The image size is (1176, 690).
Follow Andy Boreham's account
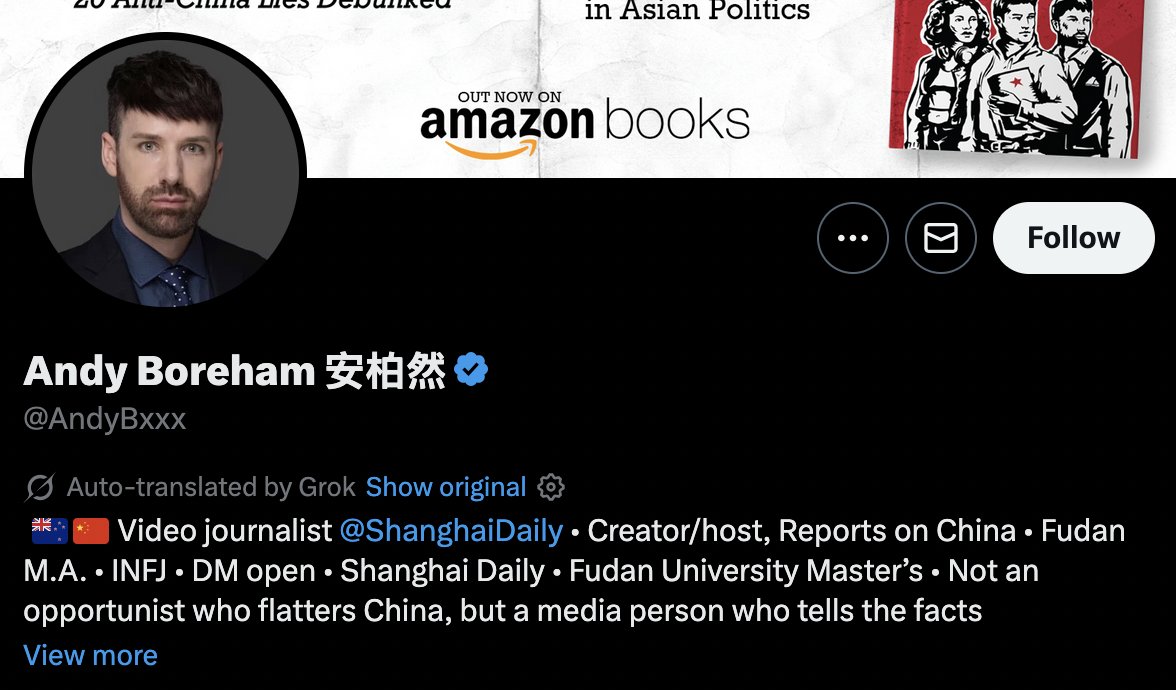(x=1073, y=238)
